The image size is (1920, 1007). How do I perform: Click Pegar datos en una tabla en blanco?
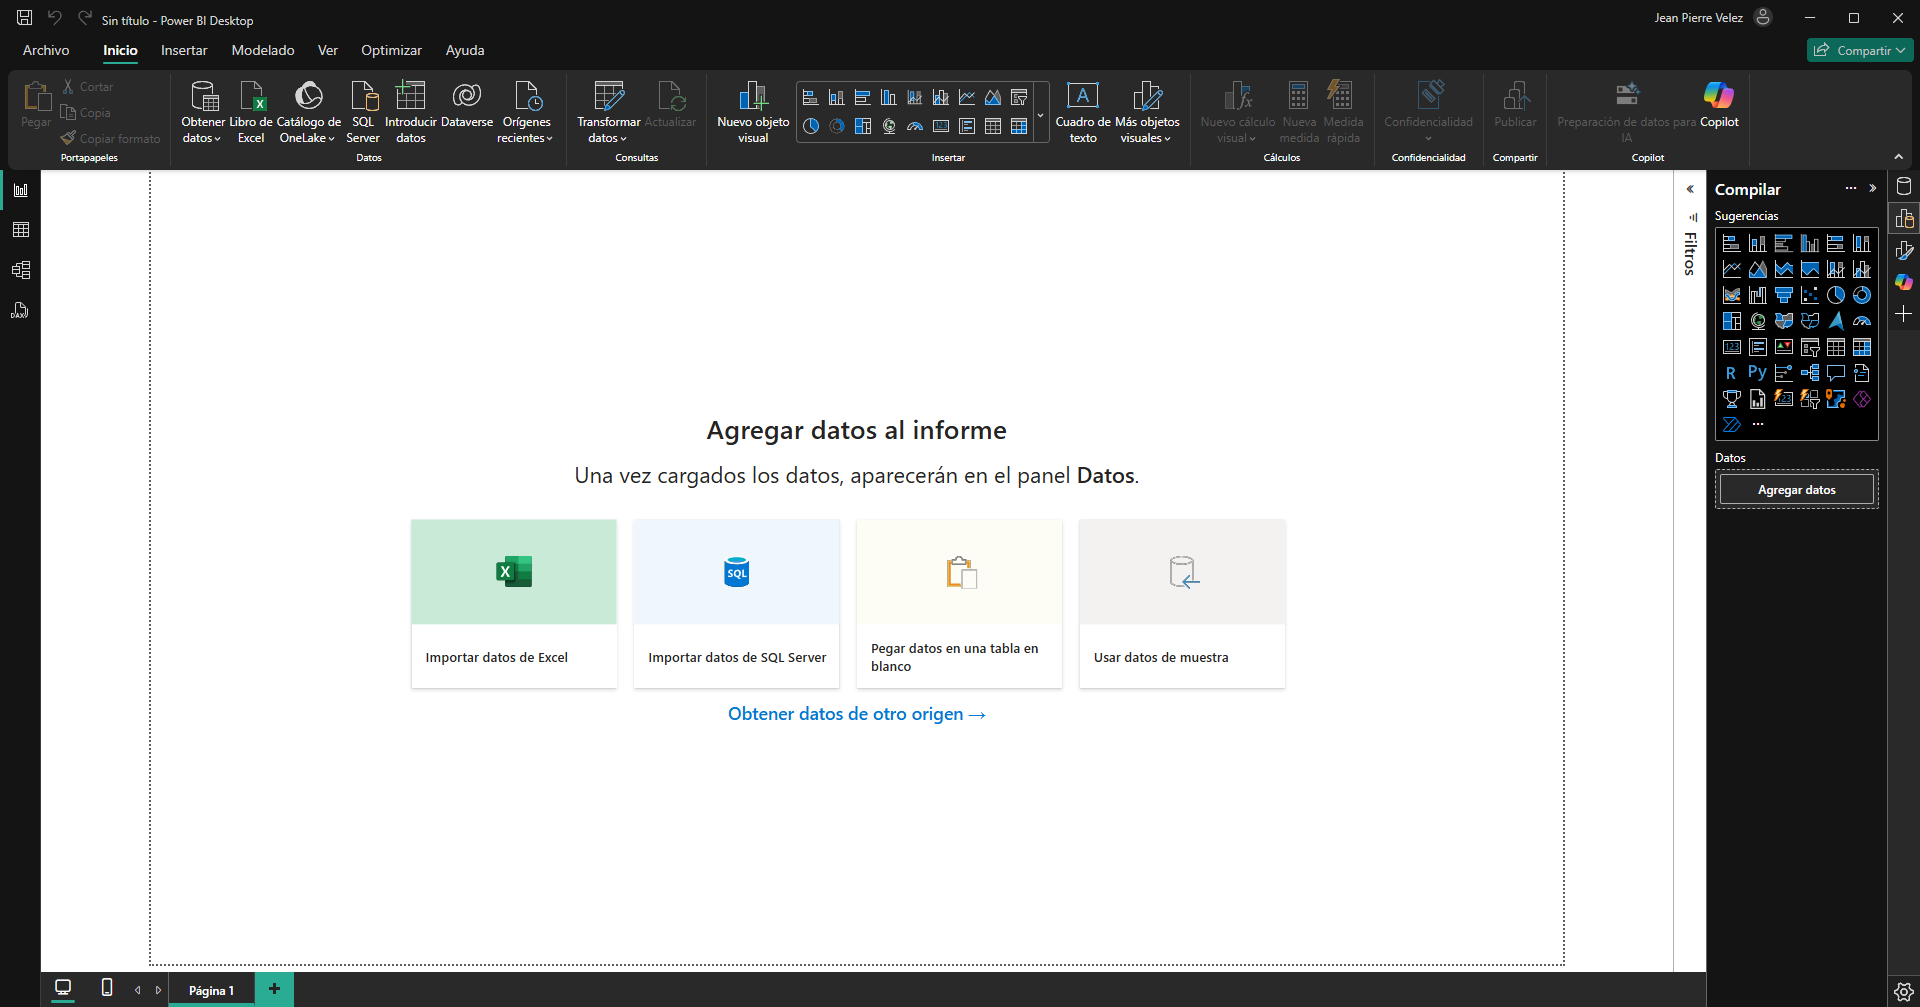pos(959,603)
